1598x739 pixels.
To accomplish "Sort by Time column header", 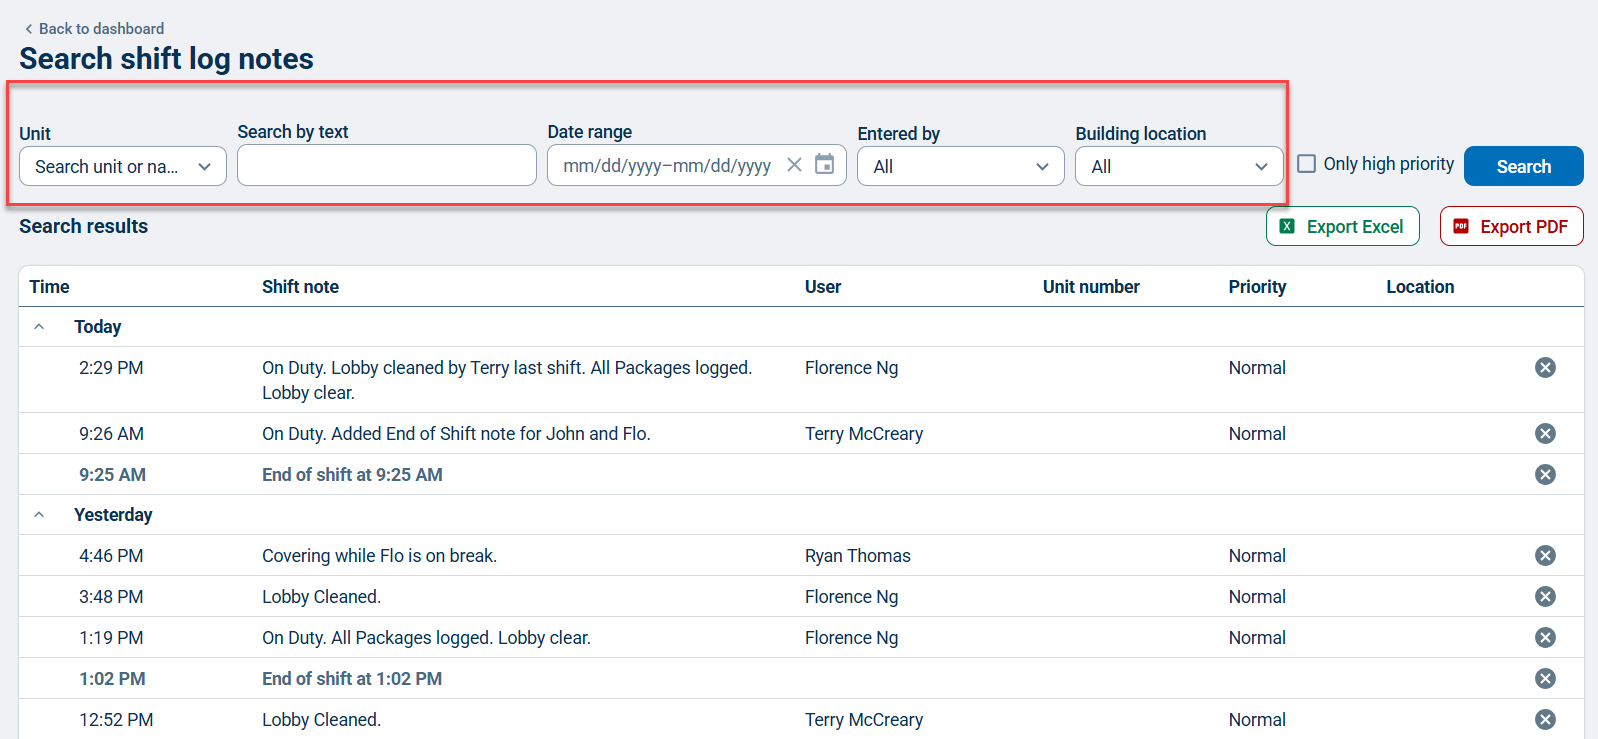I will (x=49, y=287).
